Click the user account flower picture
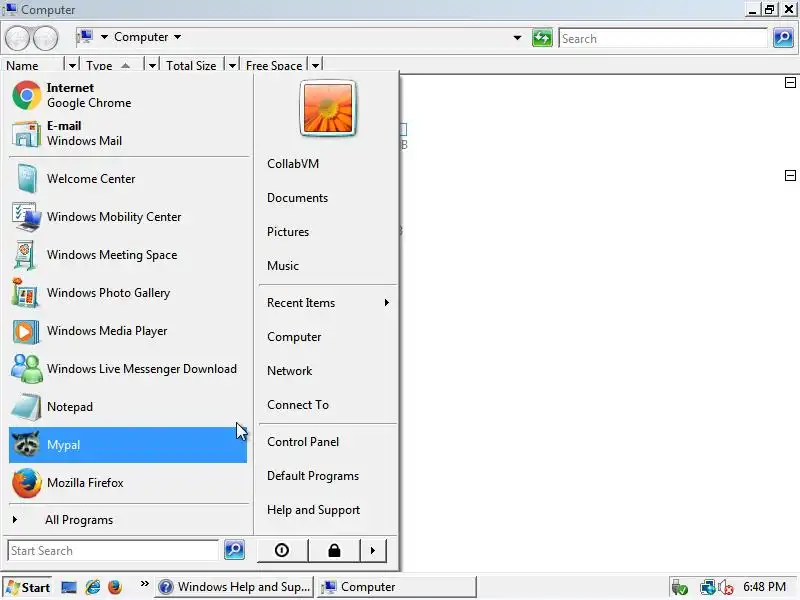800x600 pixels. 328,108
